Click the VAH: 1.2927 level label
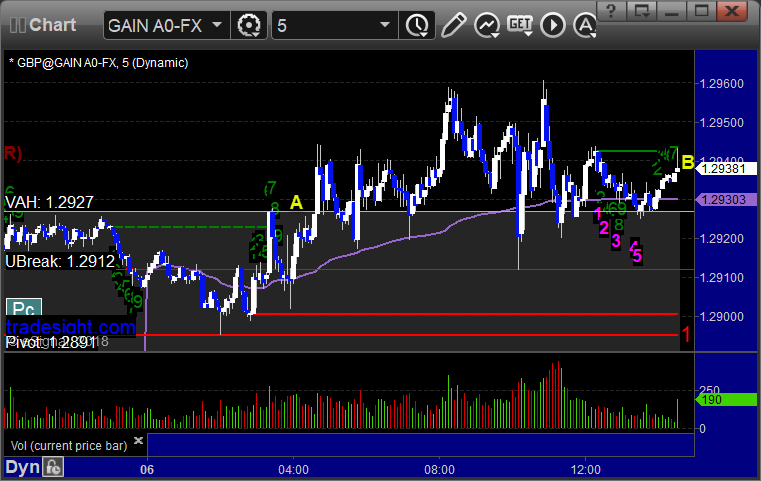This screenshot has height=481, width=761. pyautogui.click(x=49, y=202)
